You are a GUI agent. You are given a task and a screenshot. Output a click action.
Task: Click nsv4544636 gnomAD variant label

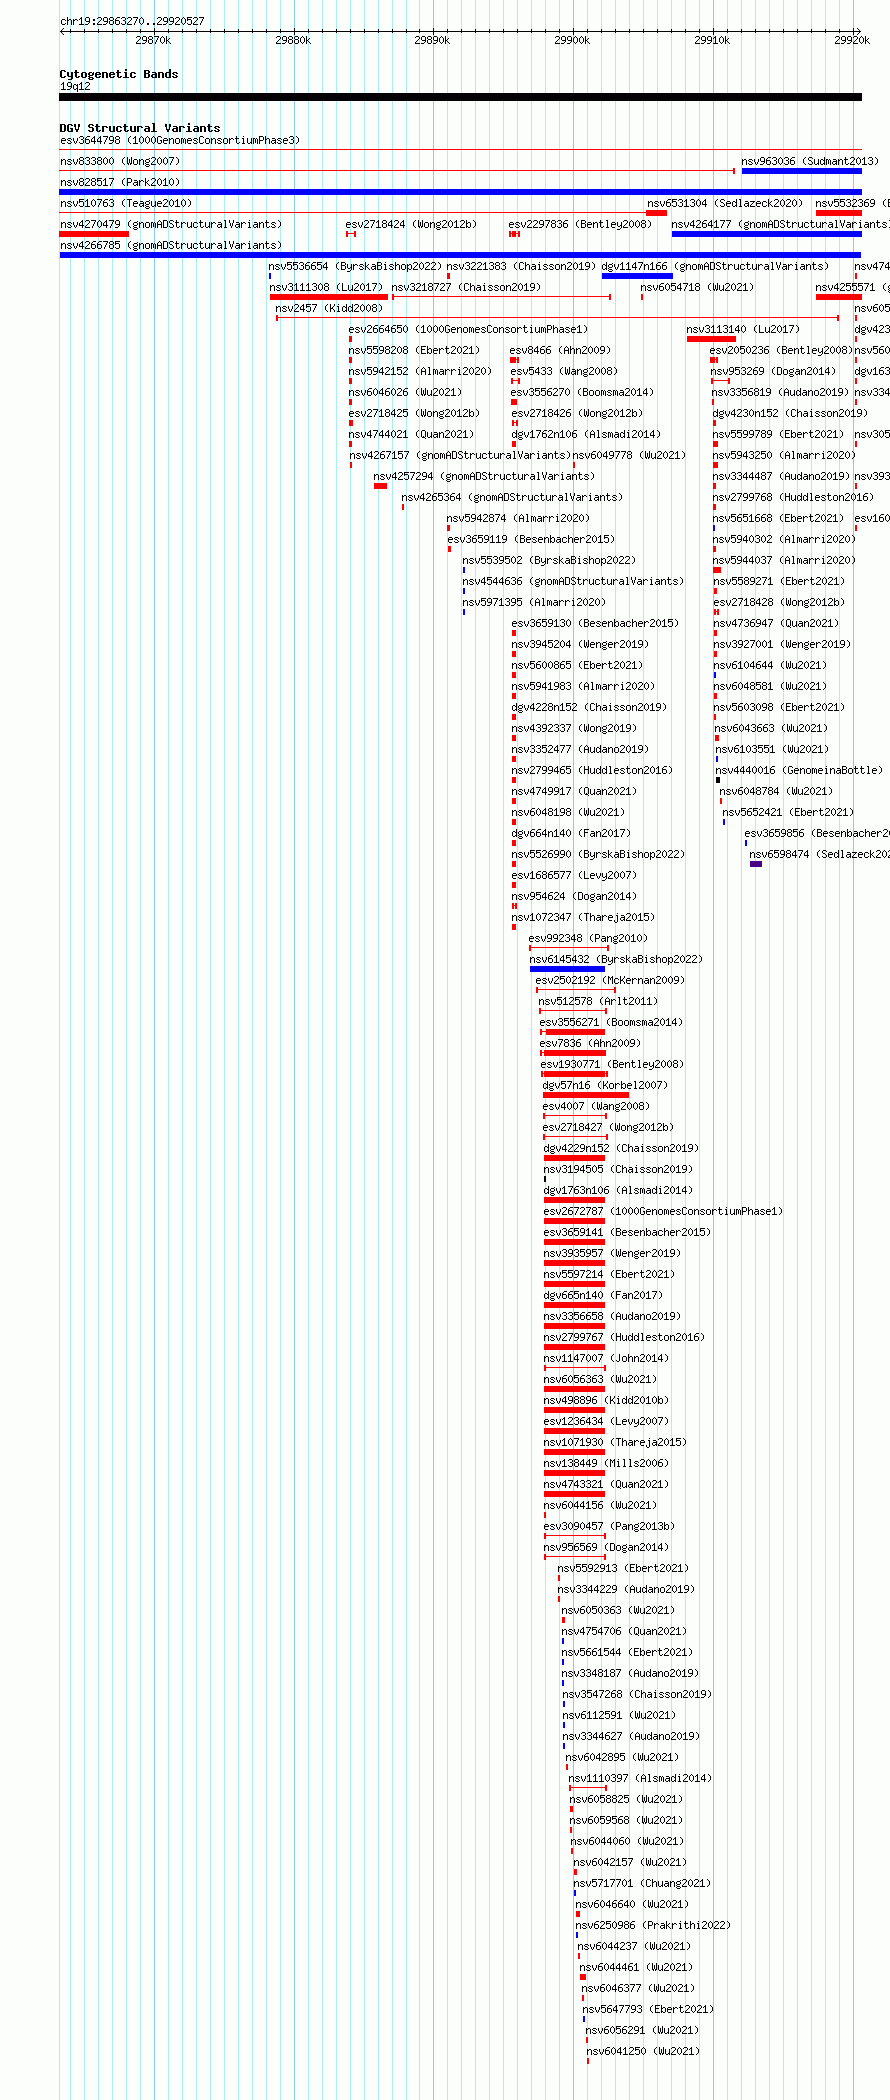click(x=573, y=581)
